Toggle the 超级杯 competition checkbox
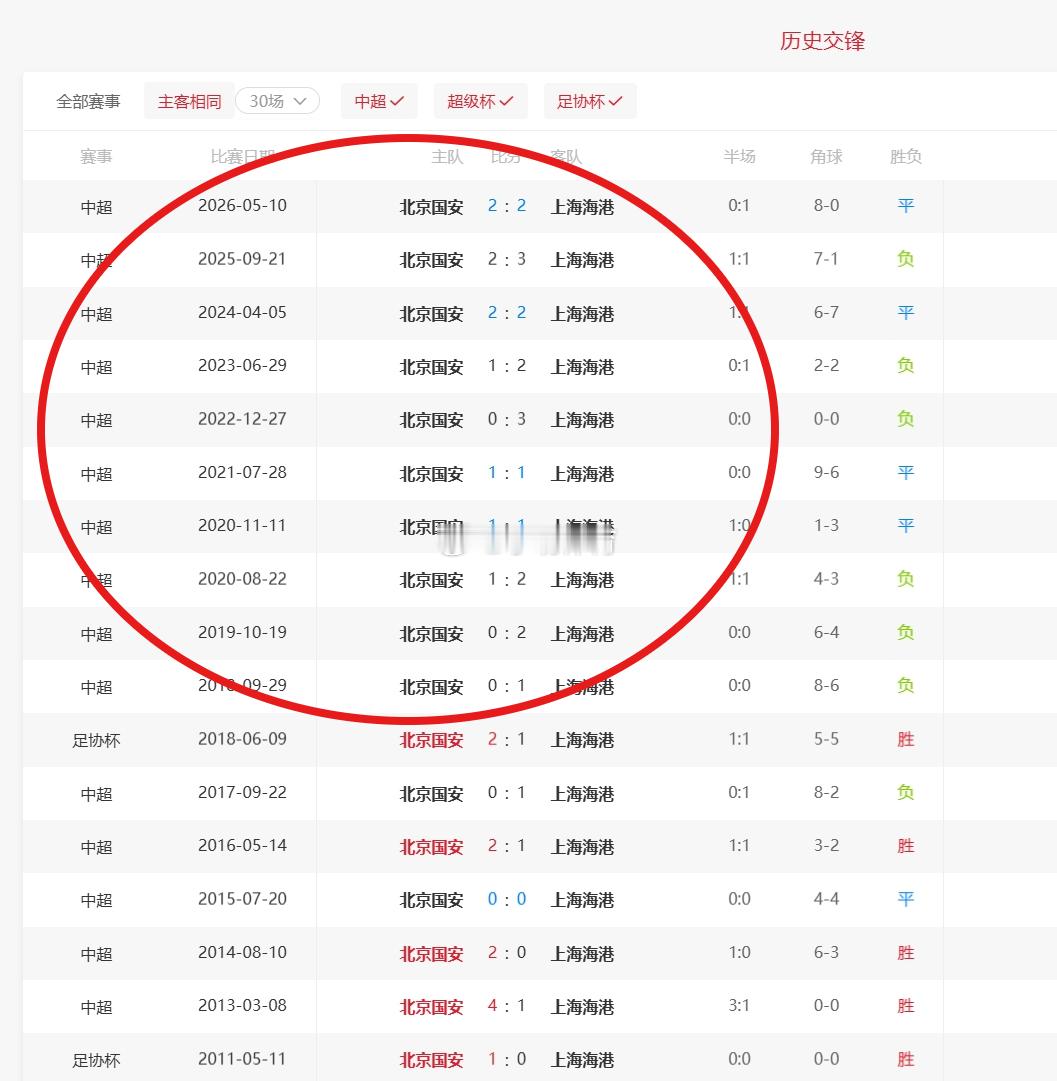Screen dimensions: 1057x1081 pyautogui.click(x=480, y=101)
